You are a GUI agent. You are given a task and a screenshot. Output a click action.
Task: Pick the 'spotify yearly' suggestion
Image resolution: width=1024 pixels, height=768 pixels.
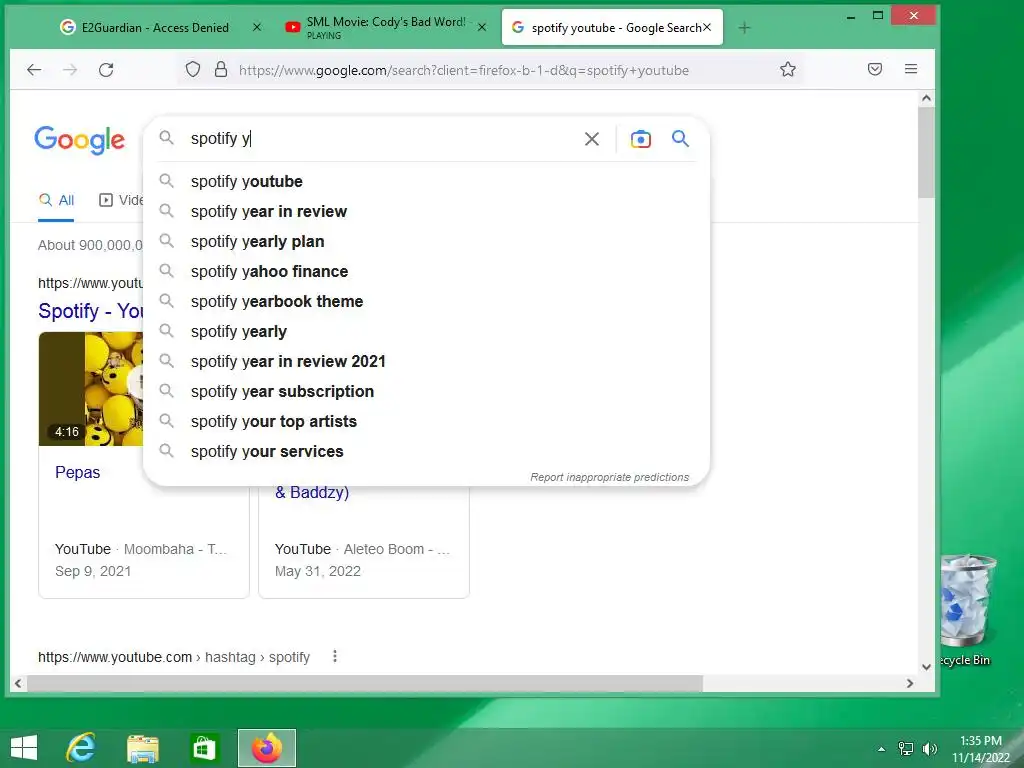pos(426,332)
